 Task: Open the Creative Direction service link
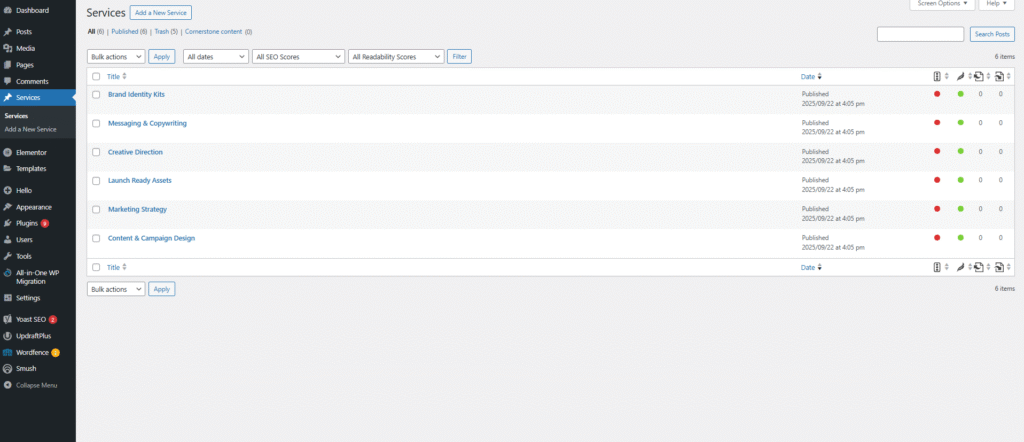pos(135,152)
